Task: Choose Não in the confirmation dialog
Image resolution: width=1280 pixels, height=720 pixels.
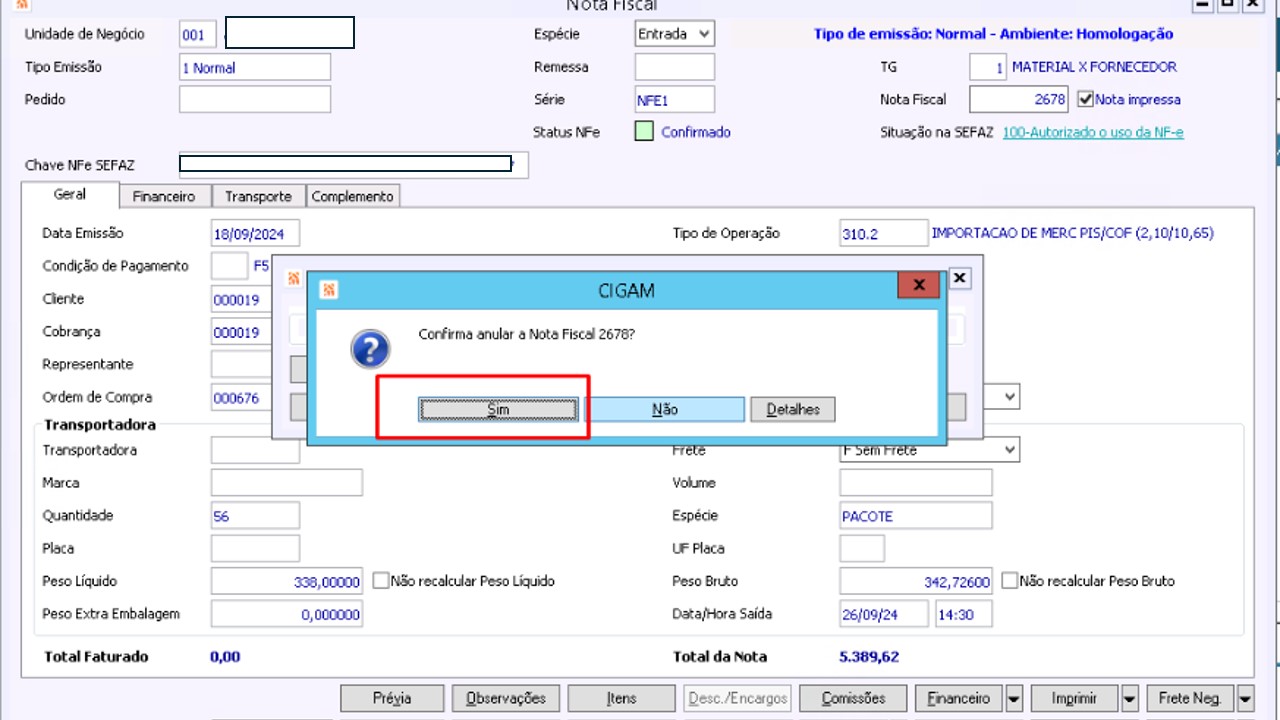Action: click(x=665, y=410)
